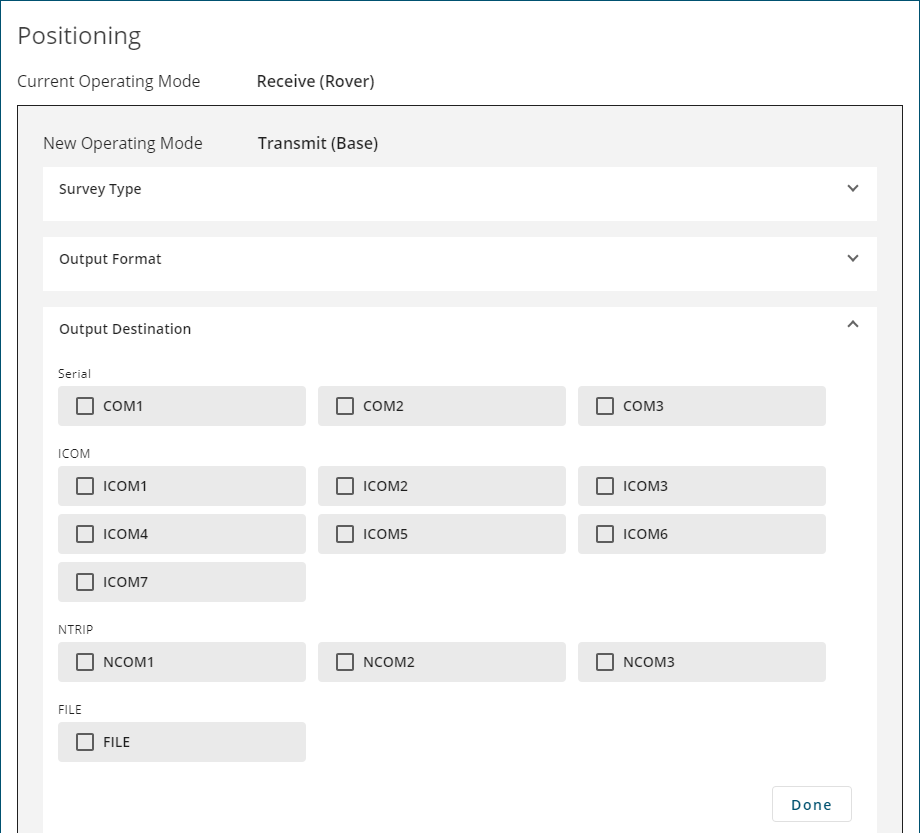Expand the Output Format section

tap(459, 259)
